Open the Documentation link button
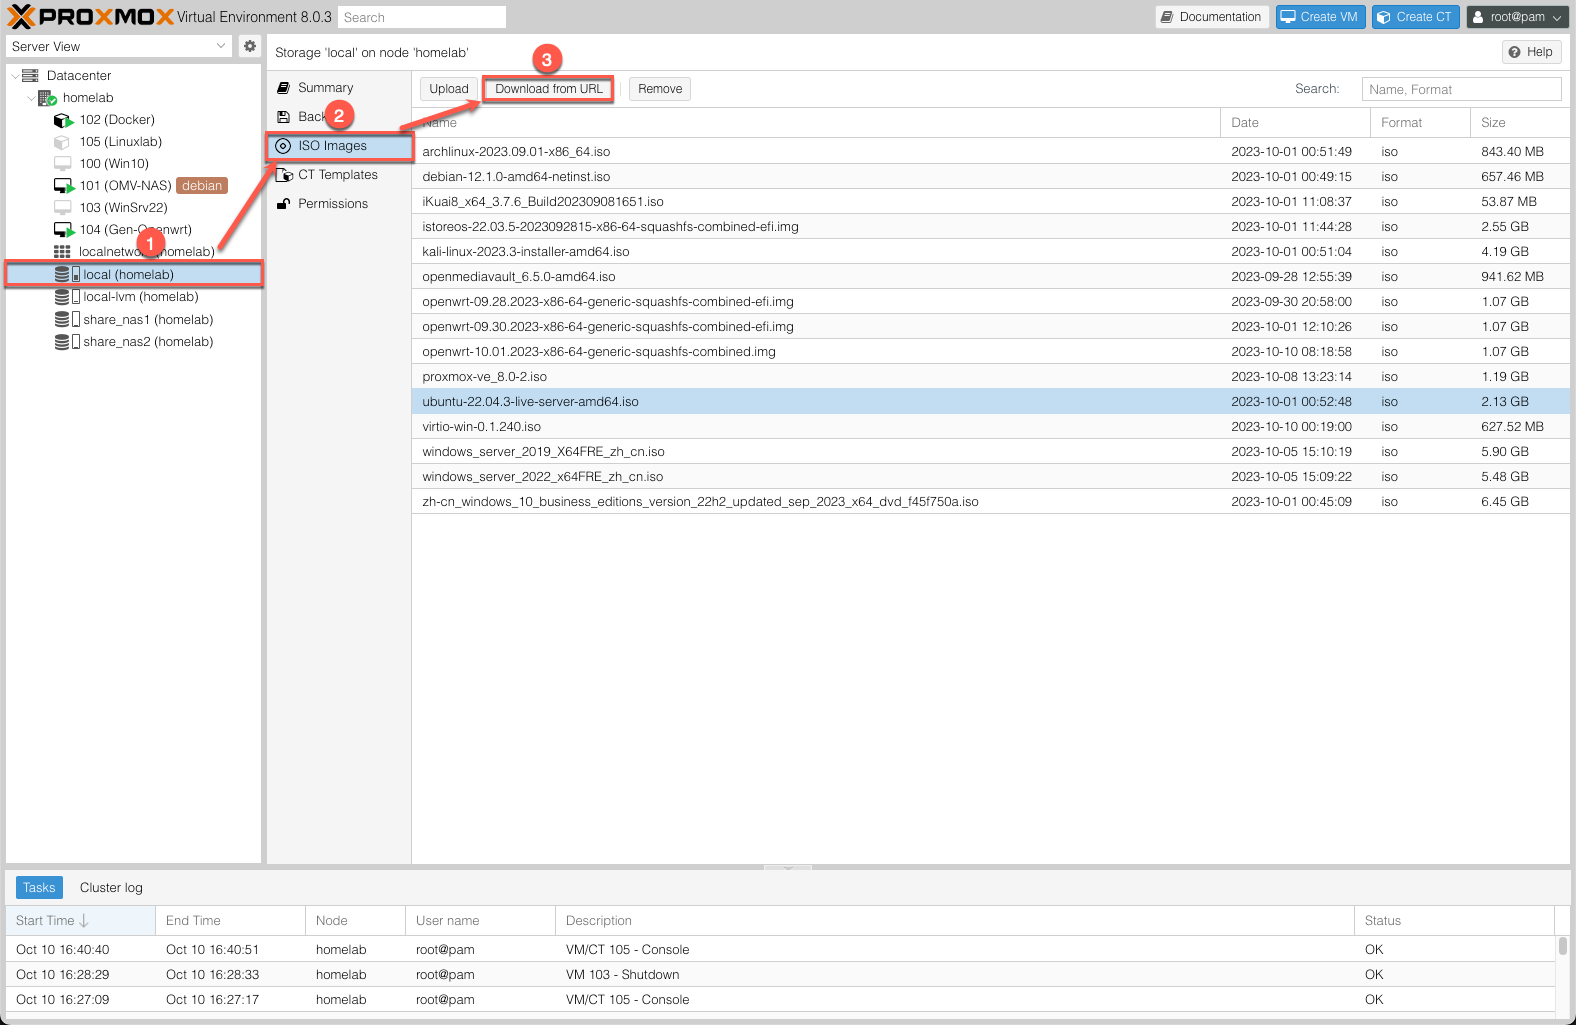The height and width of the screenshot is (1025, 1576). click(x=1212, y=17)
